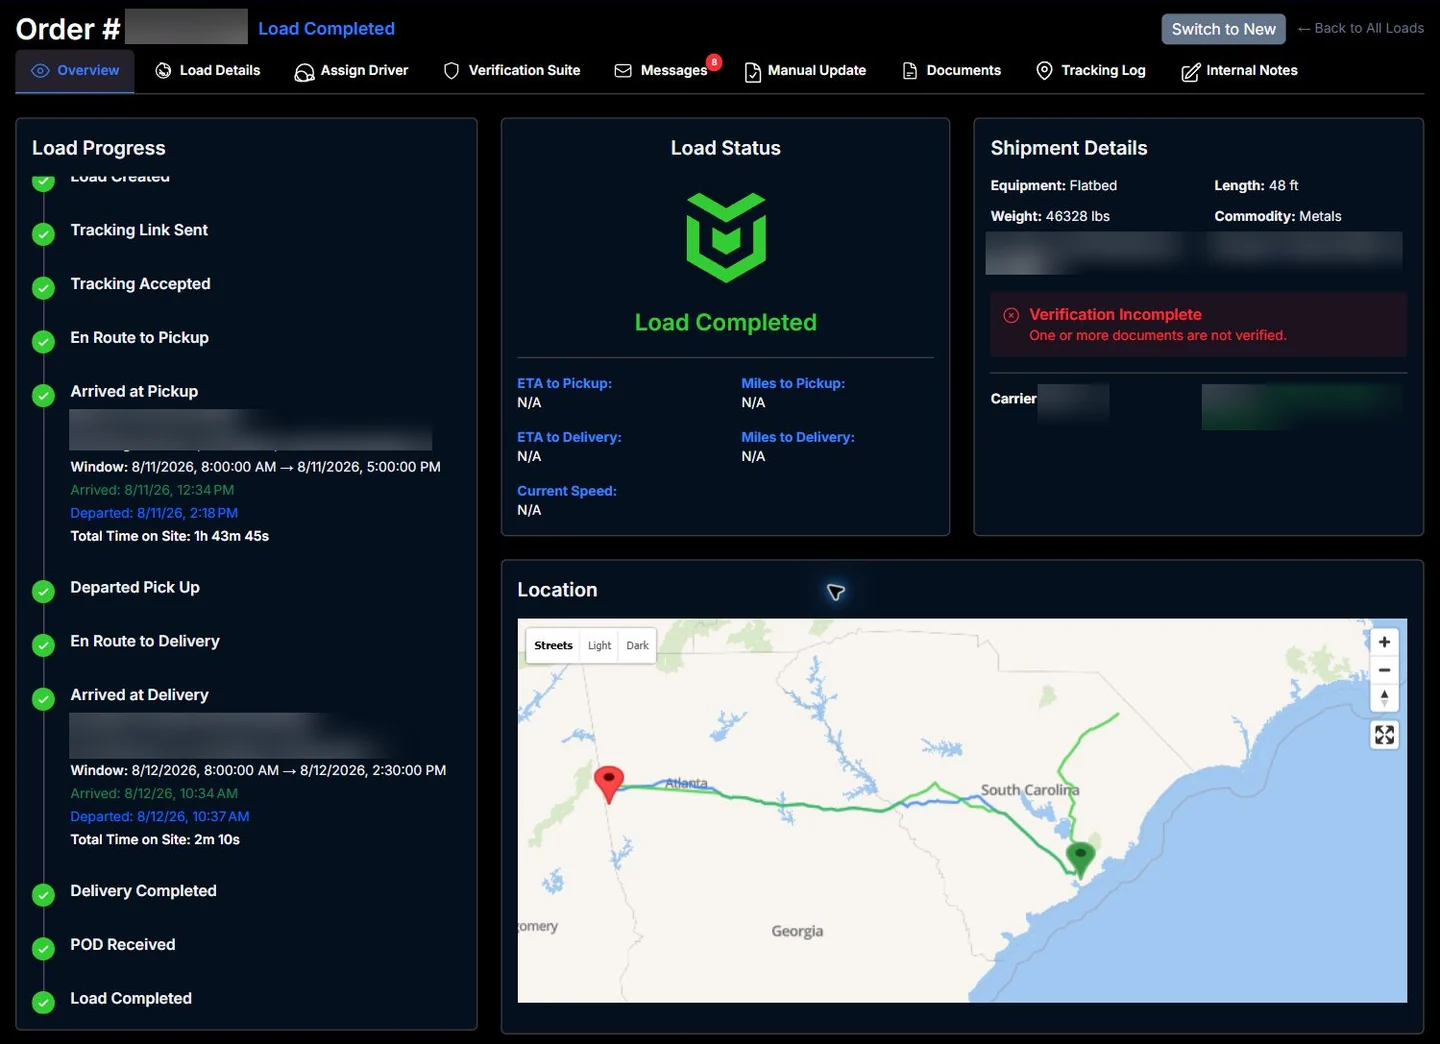This screenshot has height=1044, width=1440.
Task: Click the Departed Pick Up checkmark
Action: (x=43, y=591)
